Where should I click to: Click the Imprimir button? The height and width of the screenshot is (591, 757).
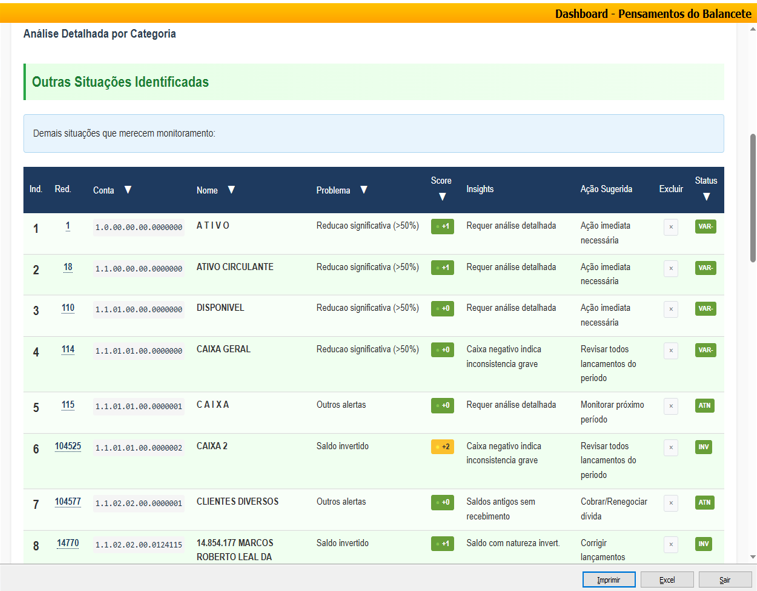pos(608,580)
